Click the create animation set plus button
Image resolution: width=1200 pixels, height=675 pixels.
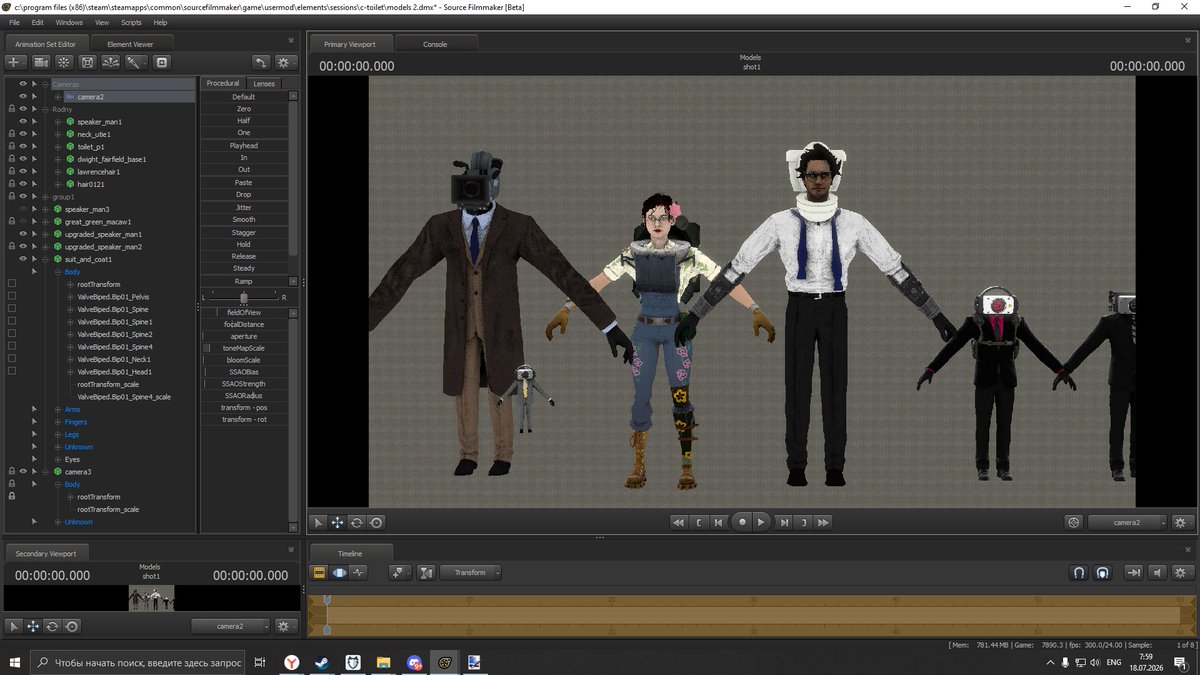(x=16, y=62)
